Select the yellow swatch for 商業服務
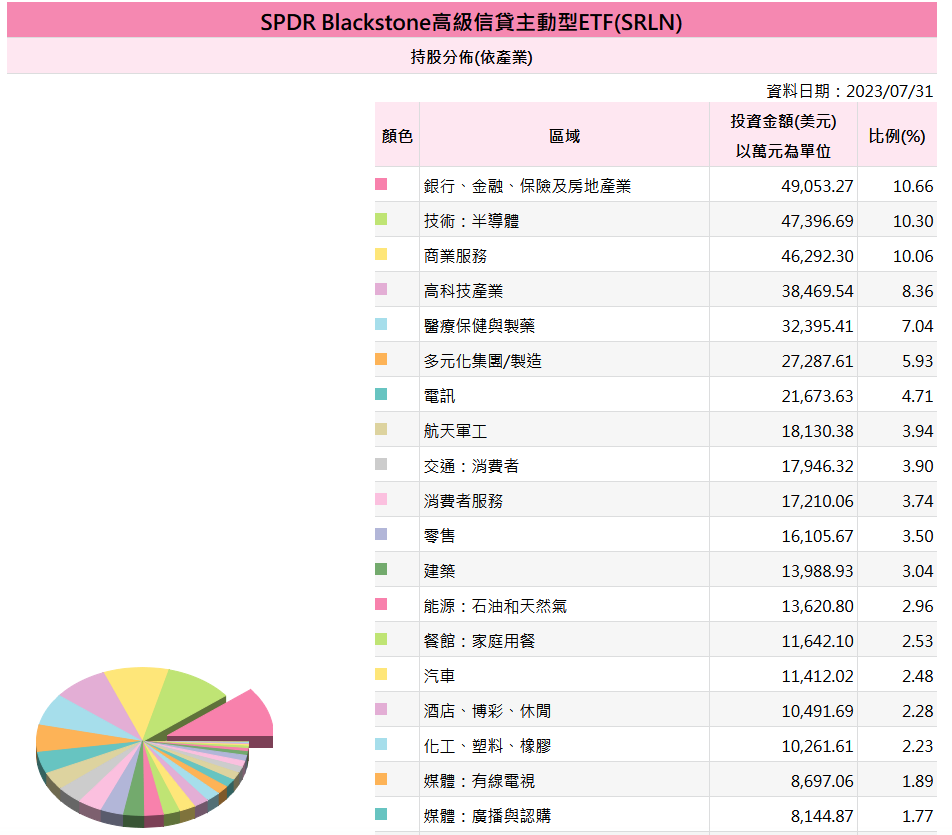This screenshot has height=835, width=952. [381, 255]
